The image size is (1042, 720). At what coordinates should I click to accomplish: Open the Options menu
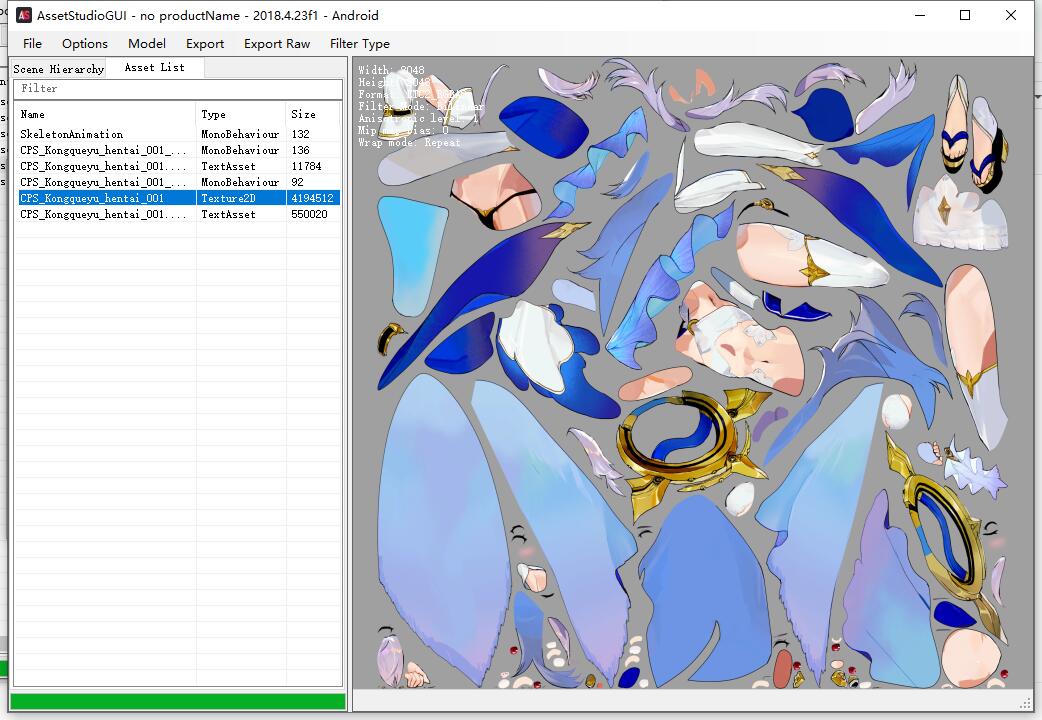click(84, 44)
